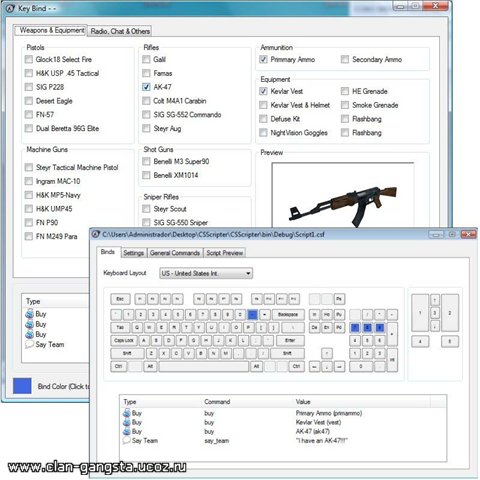Screen dimensions: 480x480
Task: Toggle the Secondary Ammo checkbox
Action: click(x=345, y=59)
